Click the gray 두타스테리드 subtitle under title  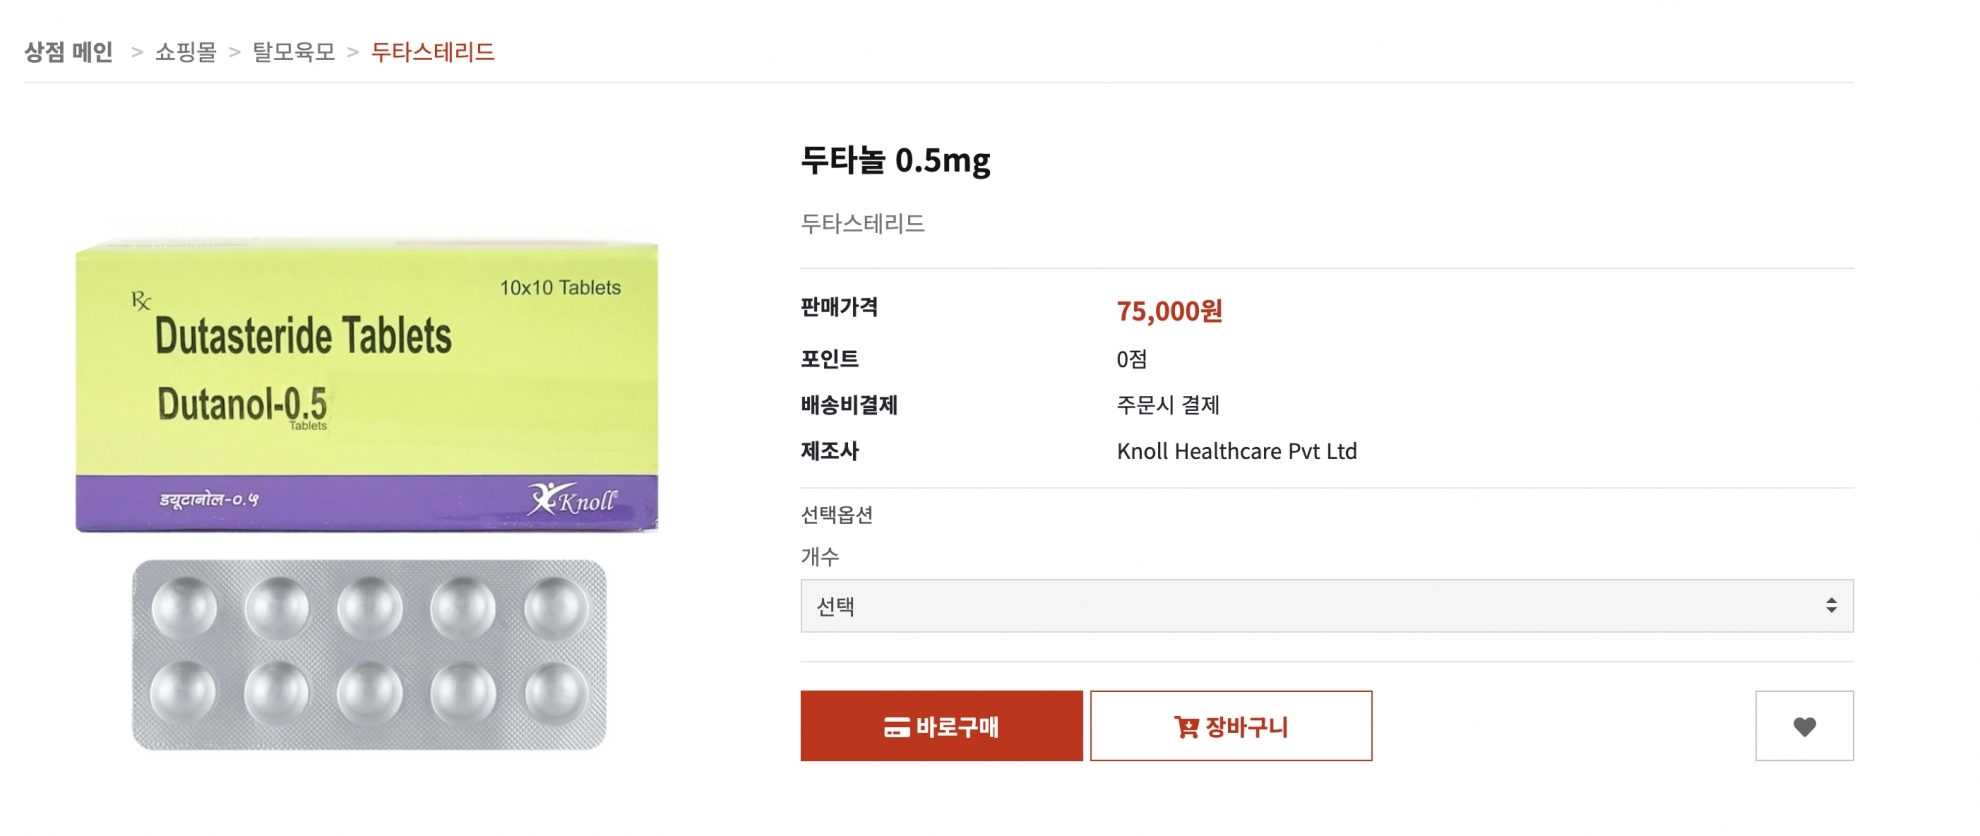pyautogui.click(x=863, y=223)
